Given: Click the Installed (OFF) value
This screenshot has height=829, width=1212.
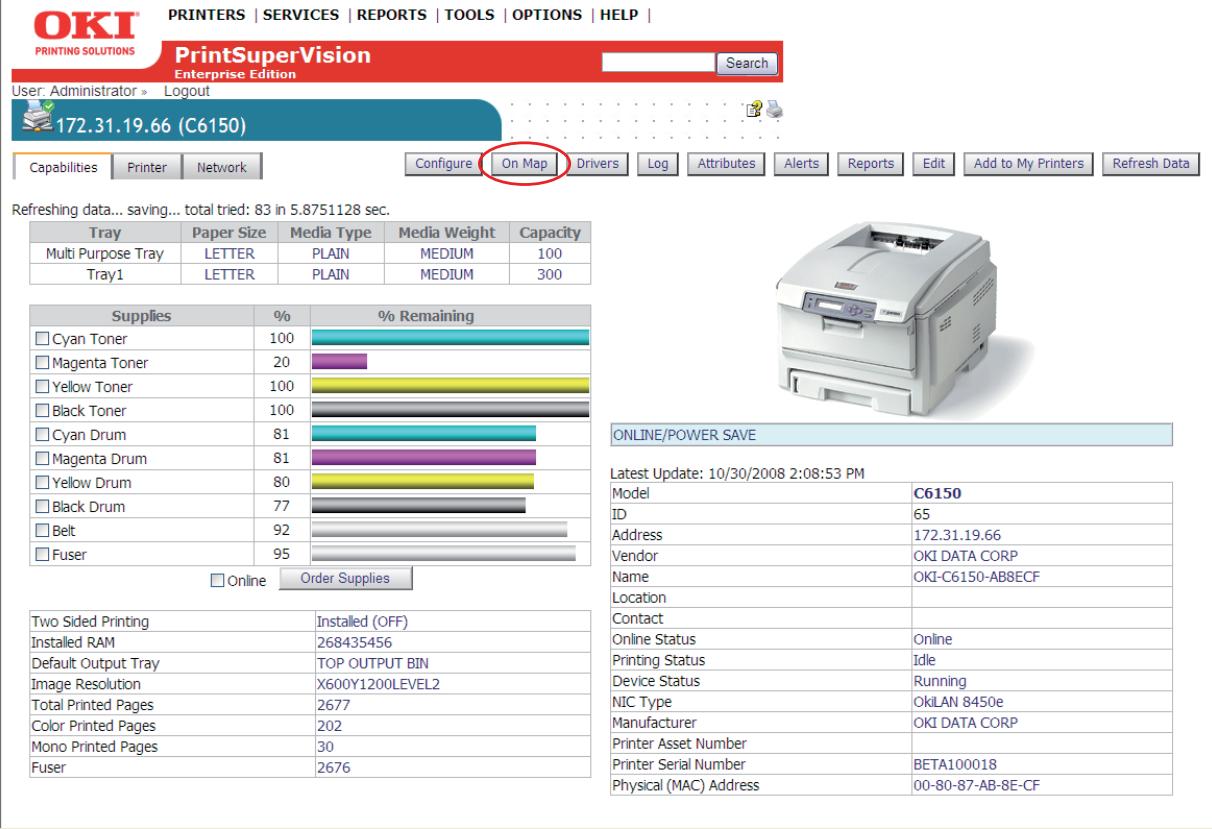Looking at the screenshot, I should 362,621.
